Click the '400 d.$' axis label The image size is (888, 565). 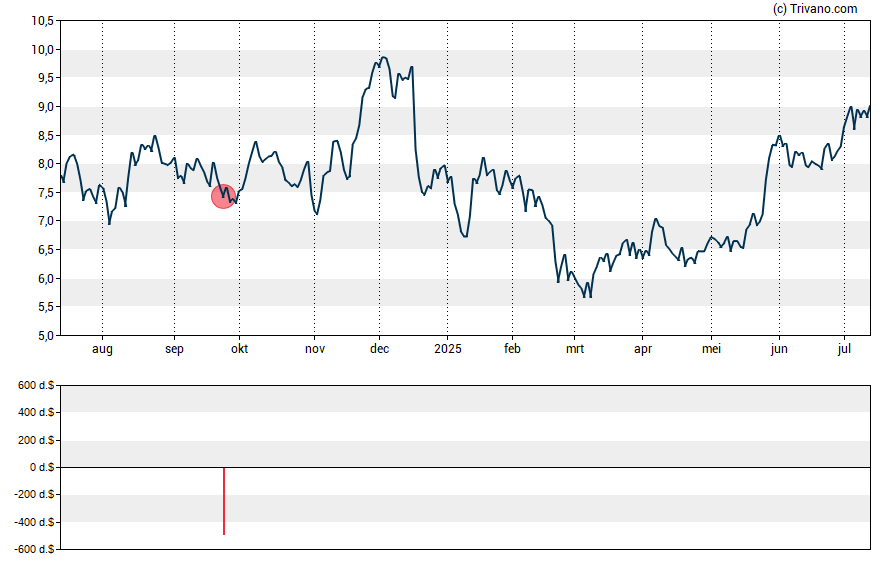36,413
